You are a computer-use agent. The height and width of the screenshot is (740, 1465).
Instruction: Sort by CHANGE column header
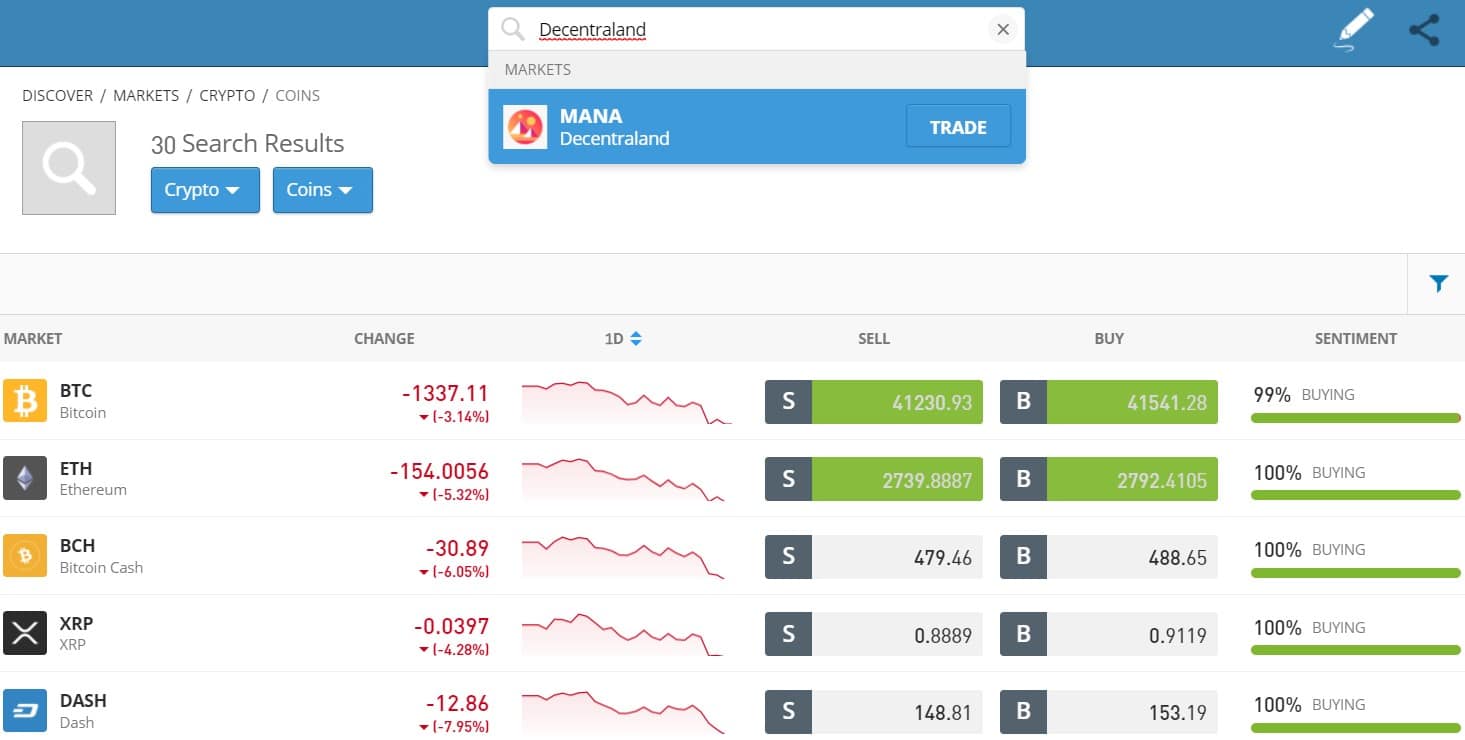pos(384,339)
